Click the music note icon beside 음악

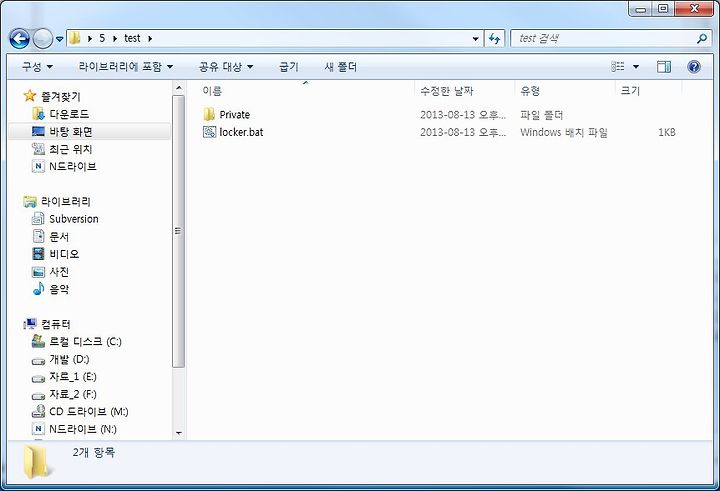tap(39, 289)
